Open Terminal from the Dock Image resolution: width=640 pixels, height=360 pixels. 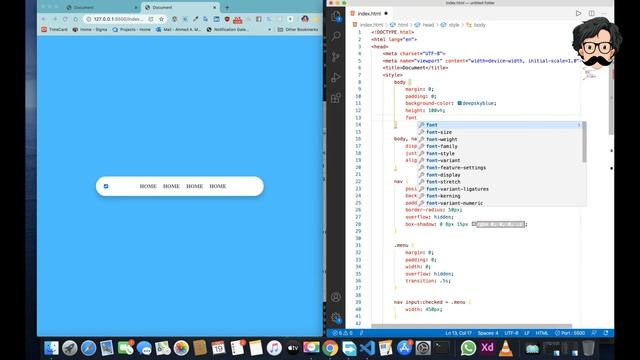[442, 348]
